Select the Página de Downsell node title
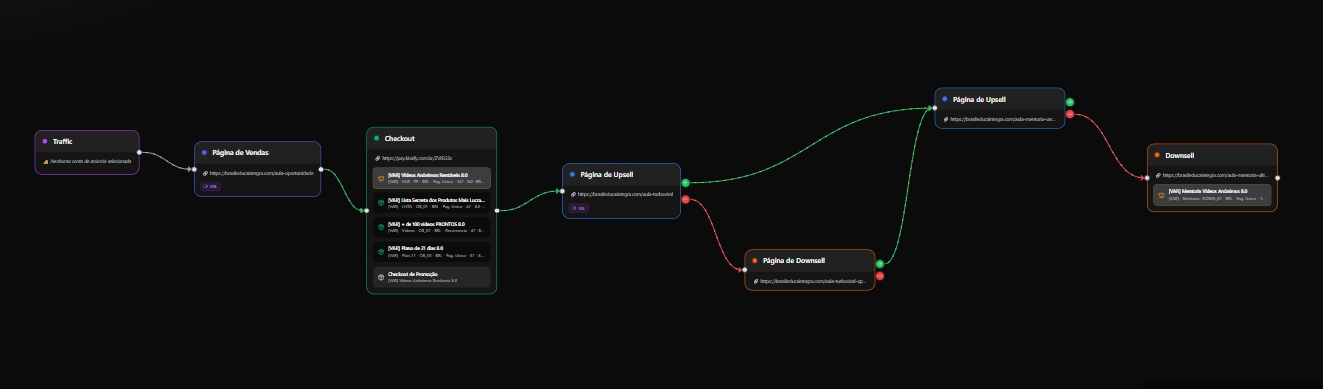Image resolution: width=1323 pixels, height=389 pixels. coord(794,261)
